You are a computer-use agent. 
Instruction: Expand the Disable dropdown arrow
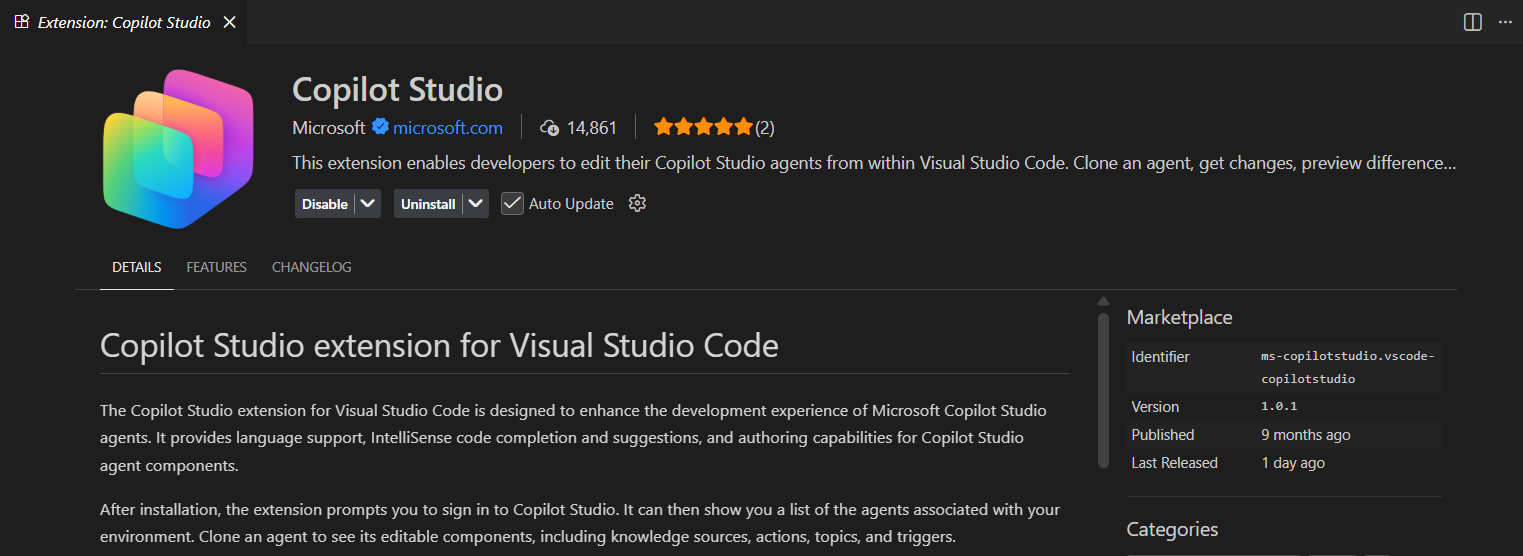pos(368,203)
